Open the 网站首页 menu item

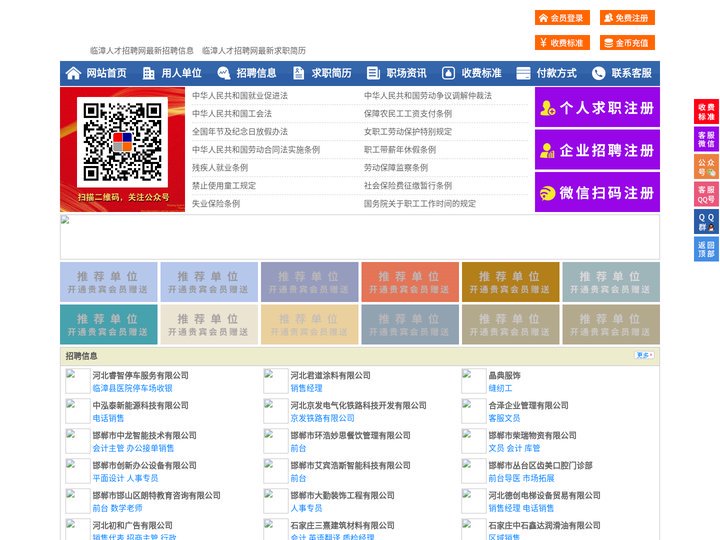point(107,73)
